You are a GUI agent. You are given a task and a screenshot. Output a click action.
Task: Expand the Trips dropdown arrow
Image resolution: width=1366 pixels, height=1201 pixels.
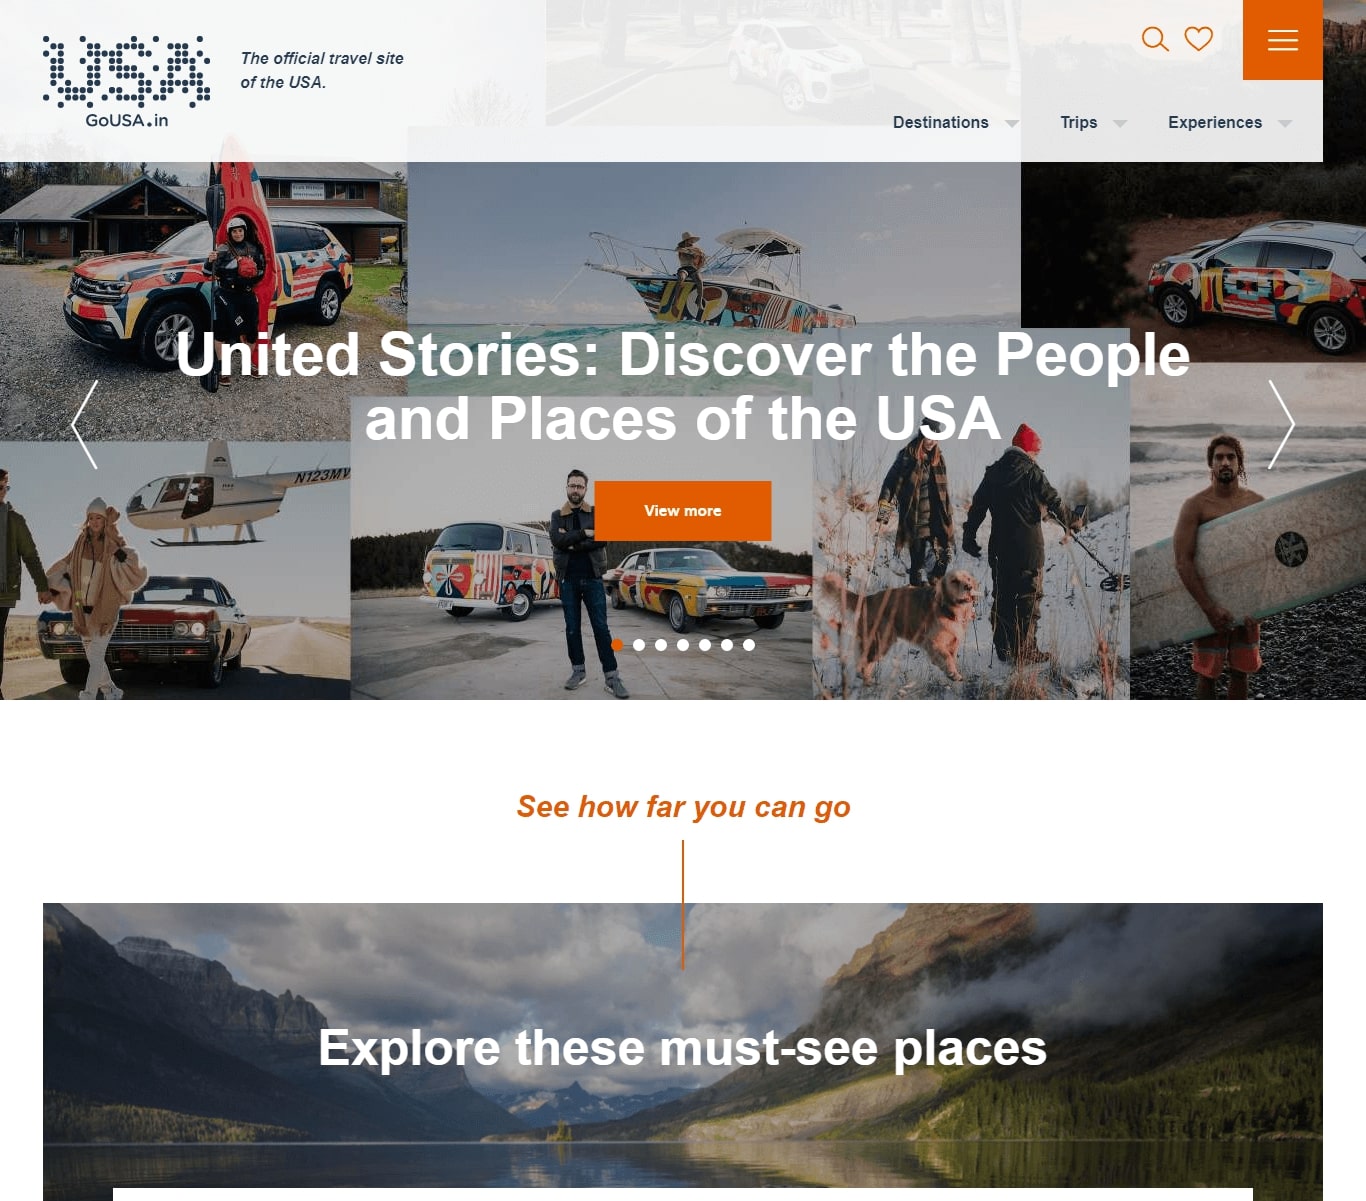1120,124
